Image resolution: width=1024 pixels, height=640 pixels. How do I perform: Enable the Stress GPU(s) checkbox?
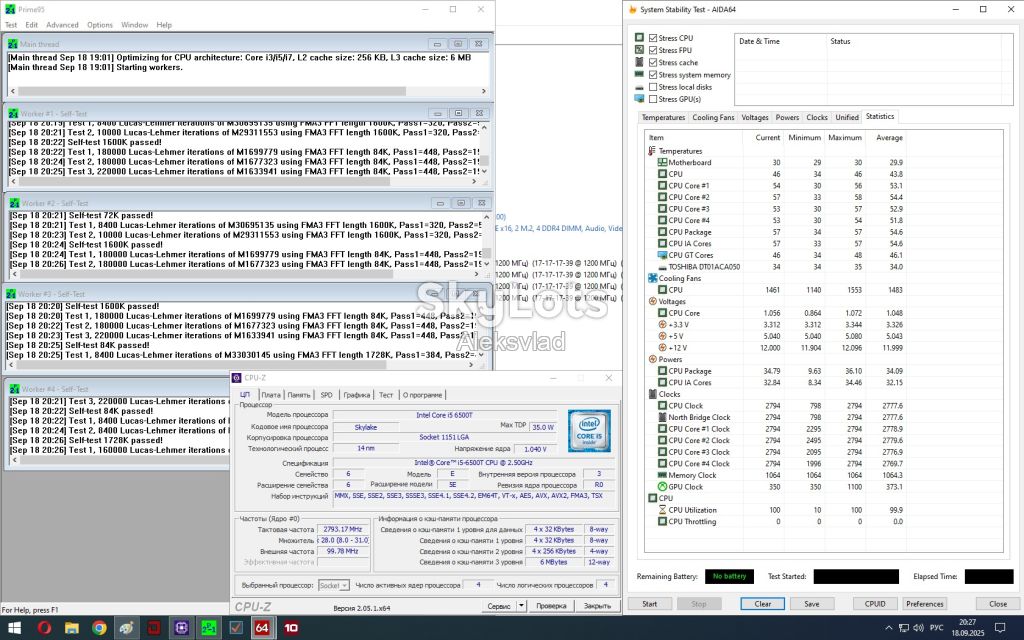pyautogui.click(x=653, y=99)
